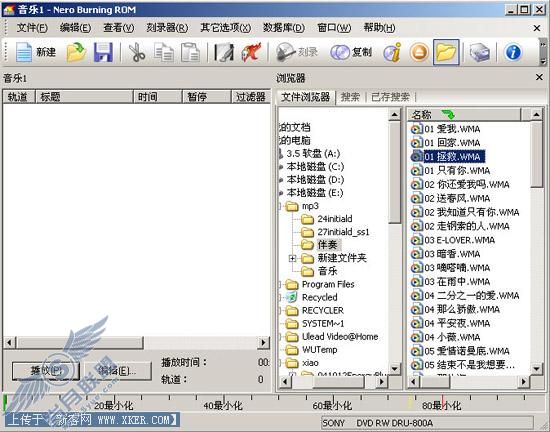Open the 编辑(E) menu

[x=75, y=27]
